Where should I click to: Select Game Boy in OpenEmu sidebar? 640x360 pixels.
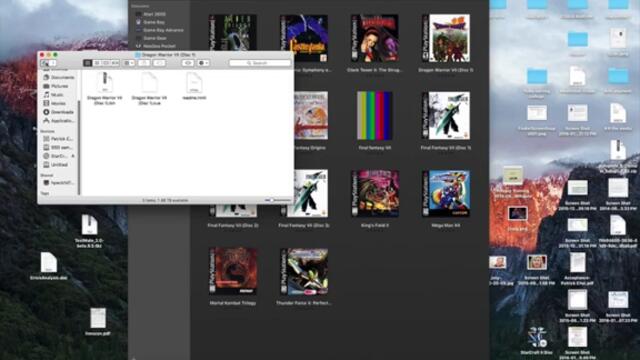click(x=150, y=22)
